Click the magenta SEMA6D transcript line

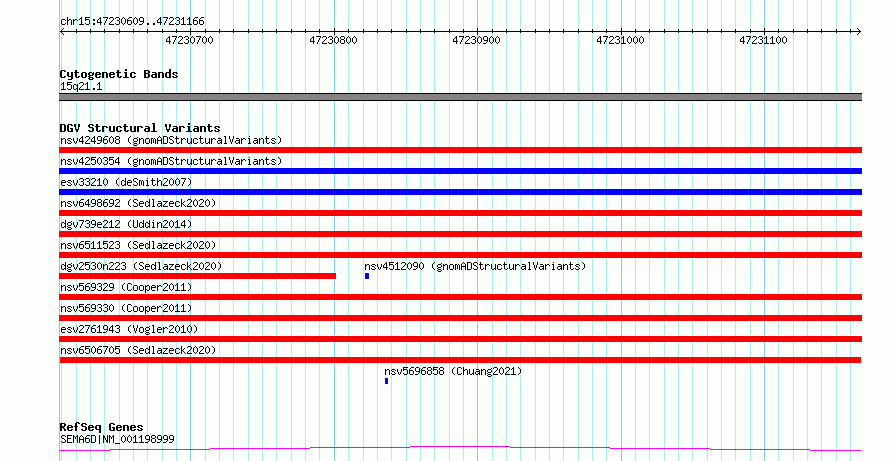coord(460,449)
